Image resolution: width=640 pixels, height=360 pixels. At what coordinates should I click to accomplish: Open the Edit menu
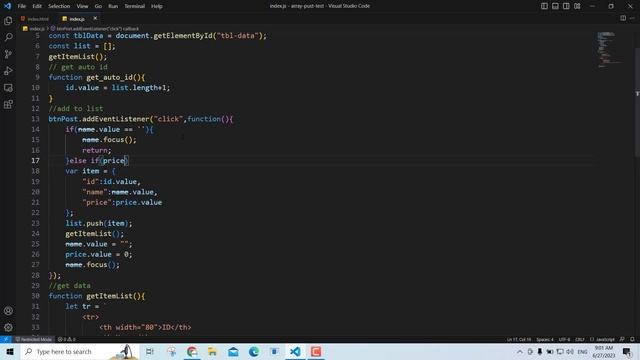[x=37, y=6]
